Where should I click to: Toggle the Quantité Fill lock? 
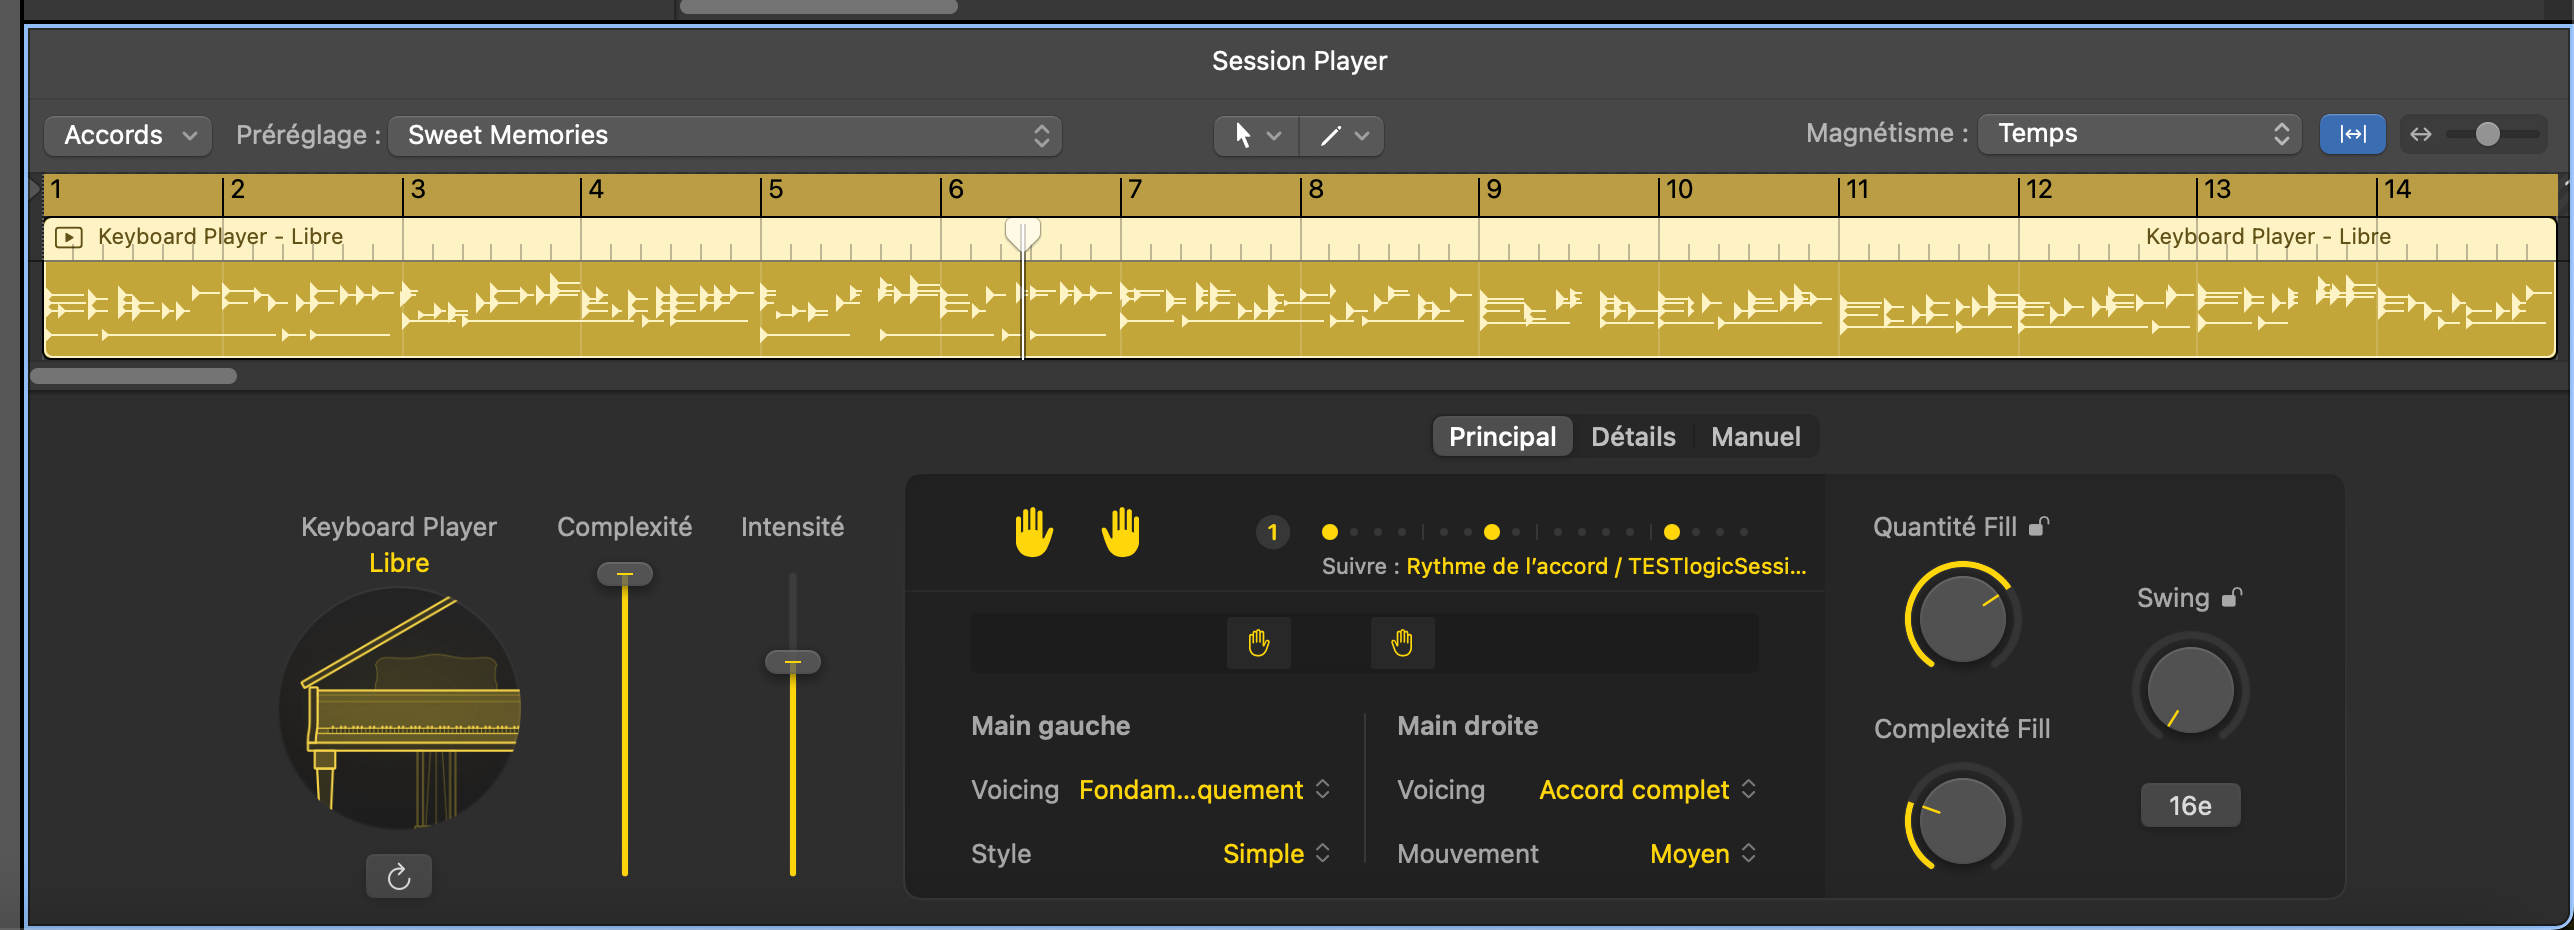(2039, 526)
